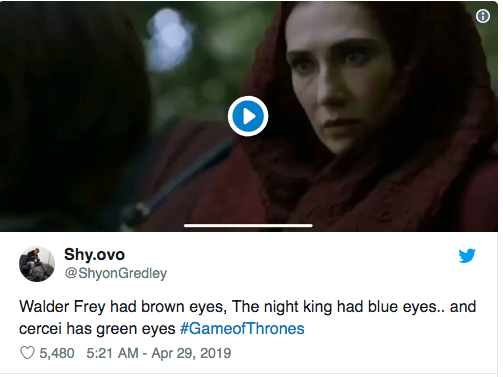503x377 pixels.
Task: Open the info icon on the video corner
Action: pyautogui.click(x=483, y=16)
